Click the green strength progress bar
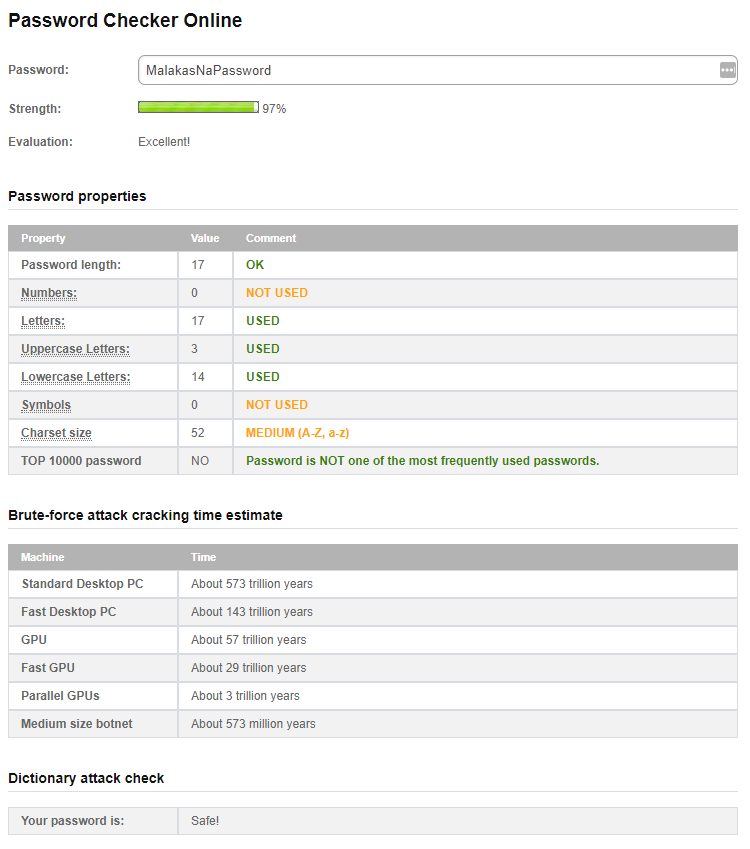 coord(197,107)
